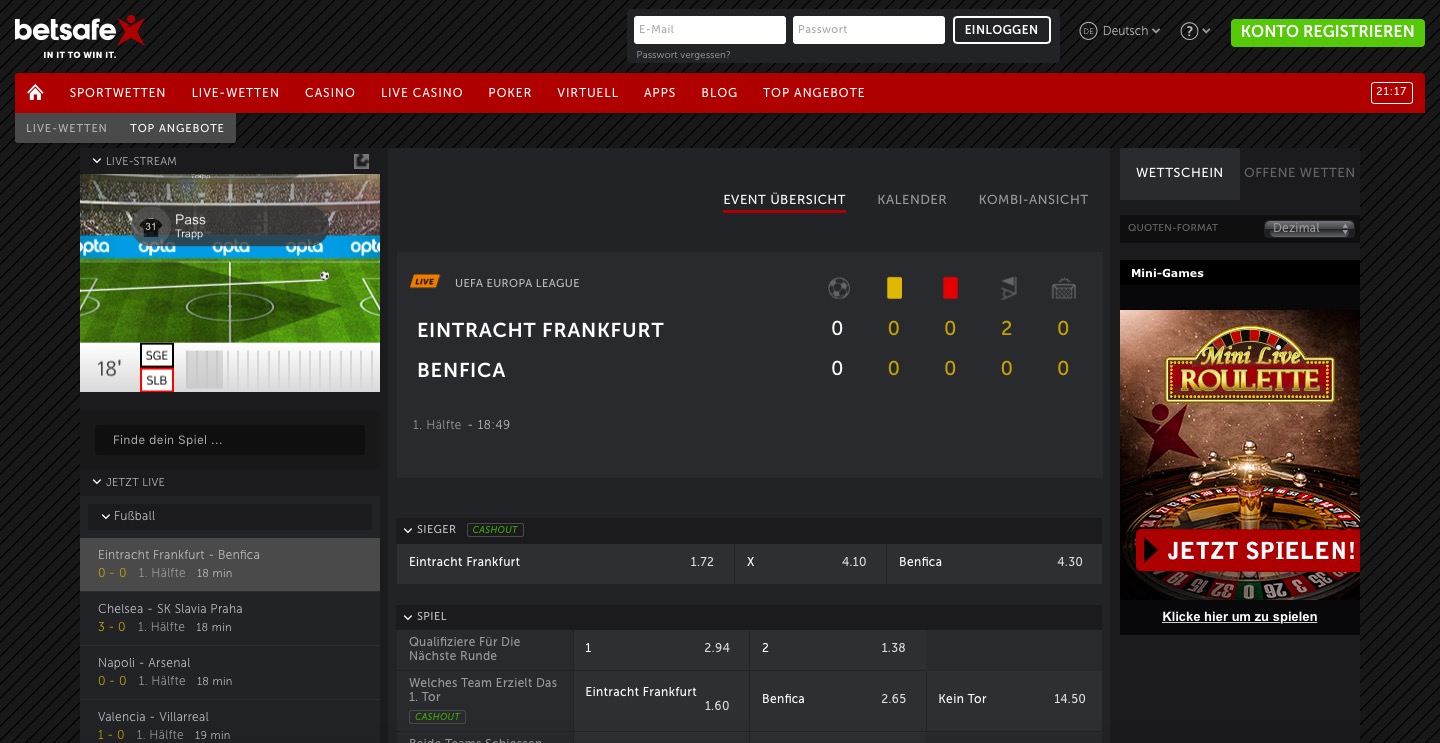Viewport: 1440px width, 743px height.
Task: Open Virtuell in navigation
Action: pyautogui.click(x=588, y=93)
